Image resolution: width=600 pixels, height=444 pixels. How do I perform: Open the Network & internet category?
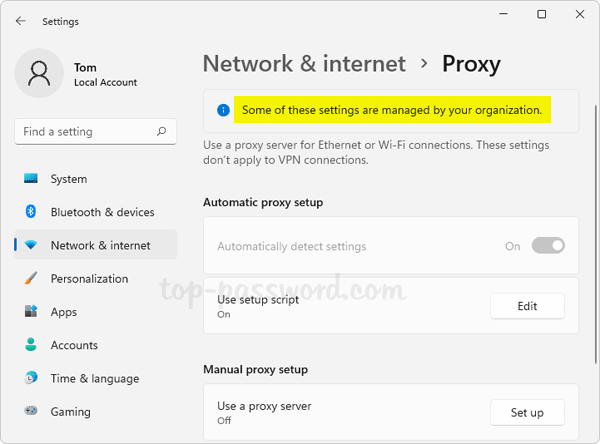point(100,245)
